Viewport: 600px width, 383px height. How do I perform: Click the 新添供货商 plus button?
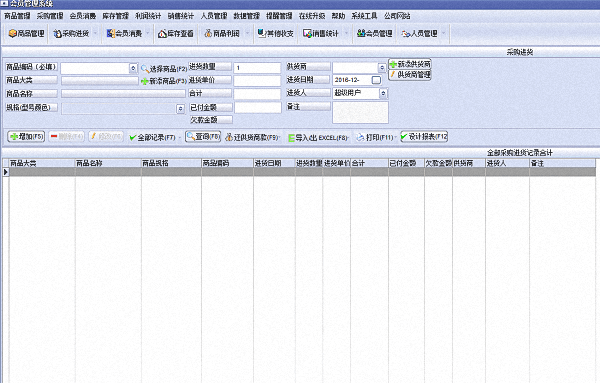pos(410,64)
